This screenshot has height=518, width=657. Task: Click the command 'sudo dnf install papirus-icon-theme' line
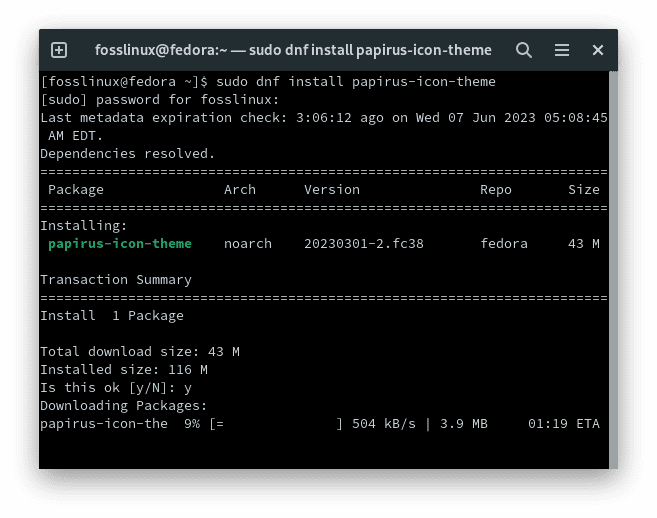(x=356, y=82)
